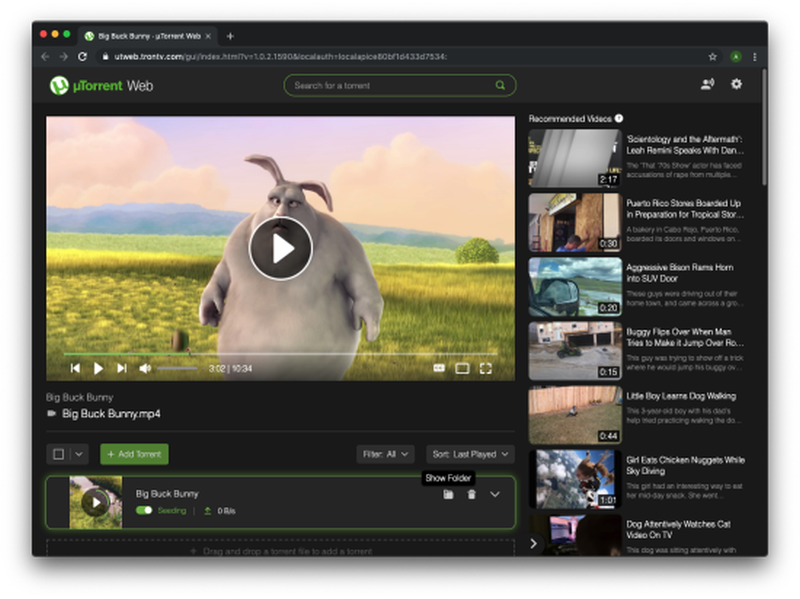Play Big Buck Bunny from the torrent thumbnail
800x599 pixels.
(x=95, y=503)
